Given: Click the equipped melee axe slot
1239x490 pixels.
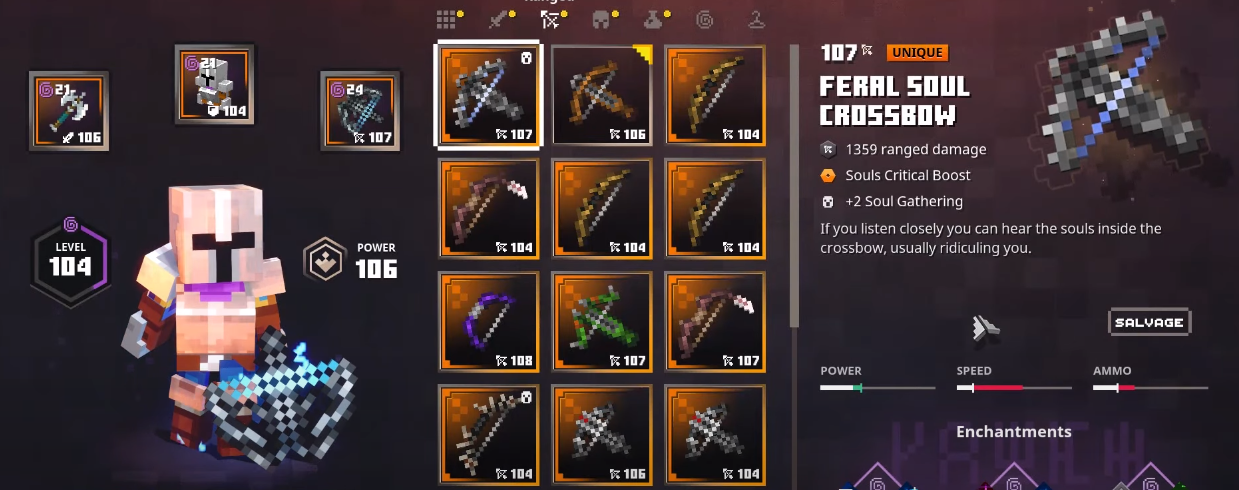Looking at the screenshot, I should pos(69,110).
